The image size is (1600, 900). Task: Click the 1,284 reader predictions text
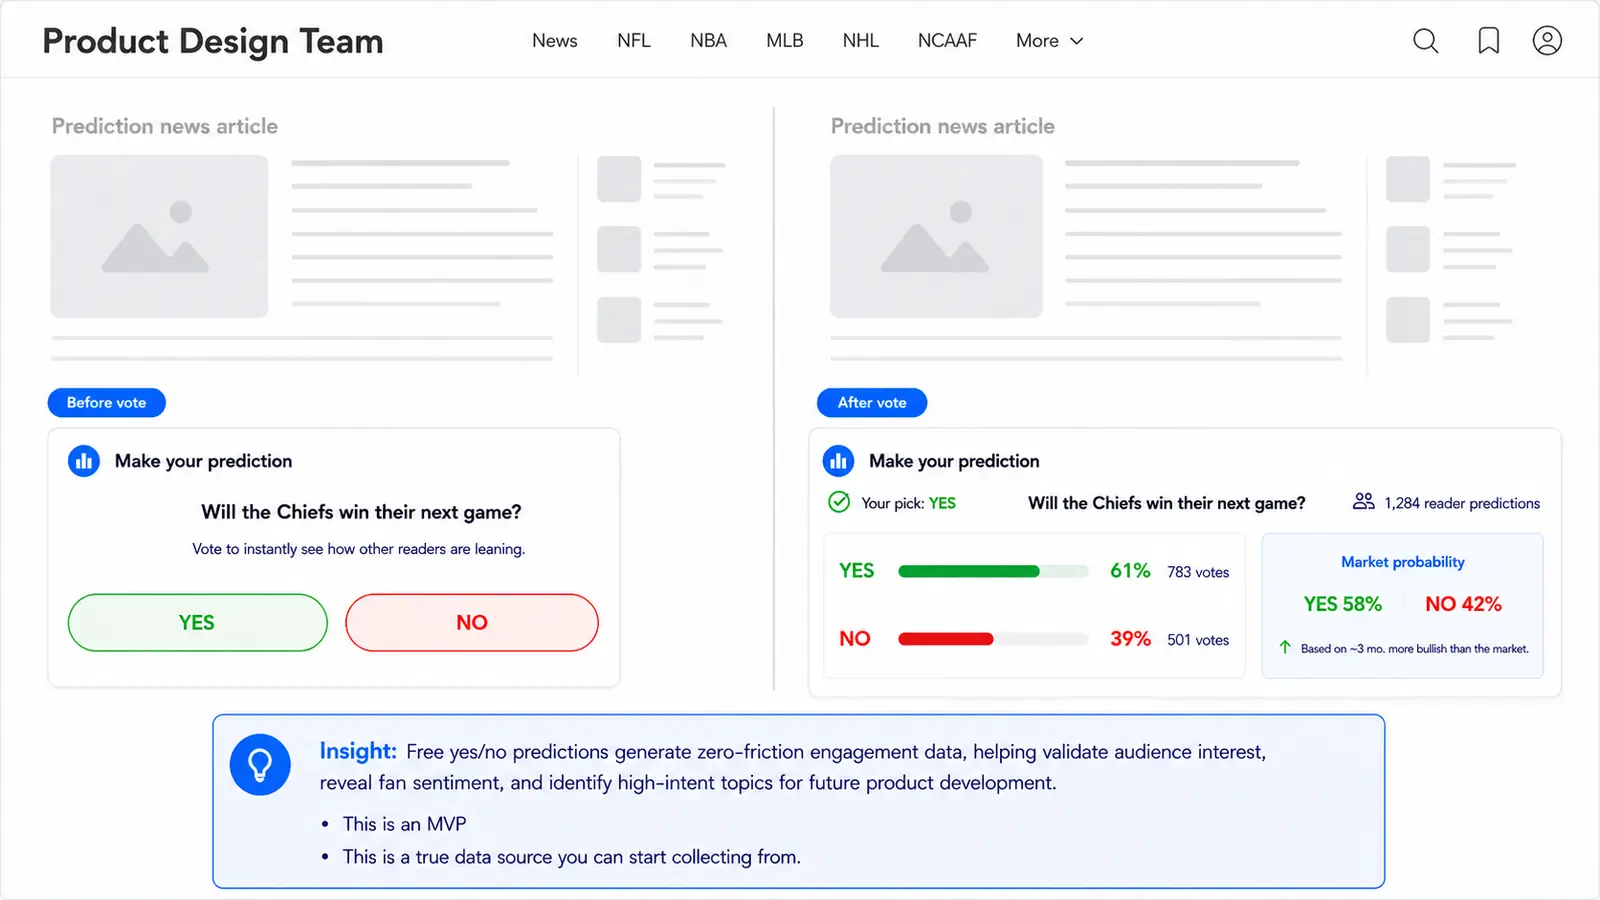coord(1462,503)
